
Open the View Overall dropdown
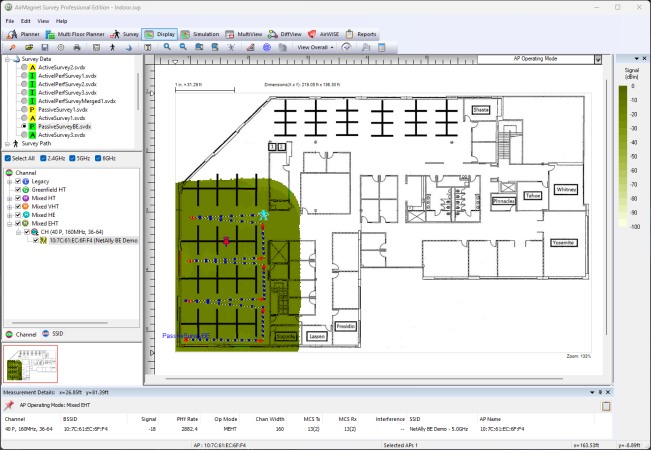315,47
